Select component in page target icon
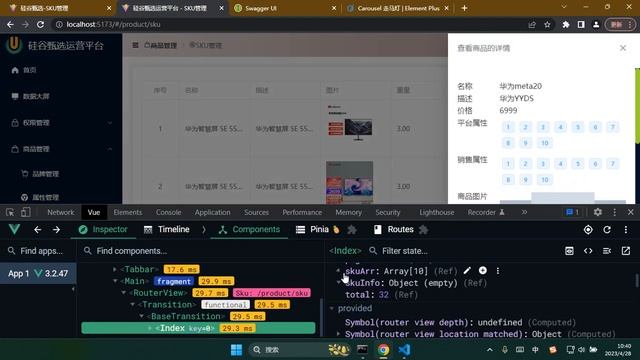 (588, 230)
